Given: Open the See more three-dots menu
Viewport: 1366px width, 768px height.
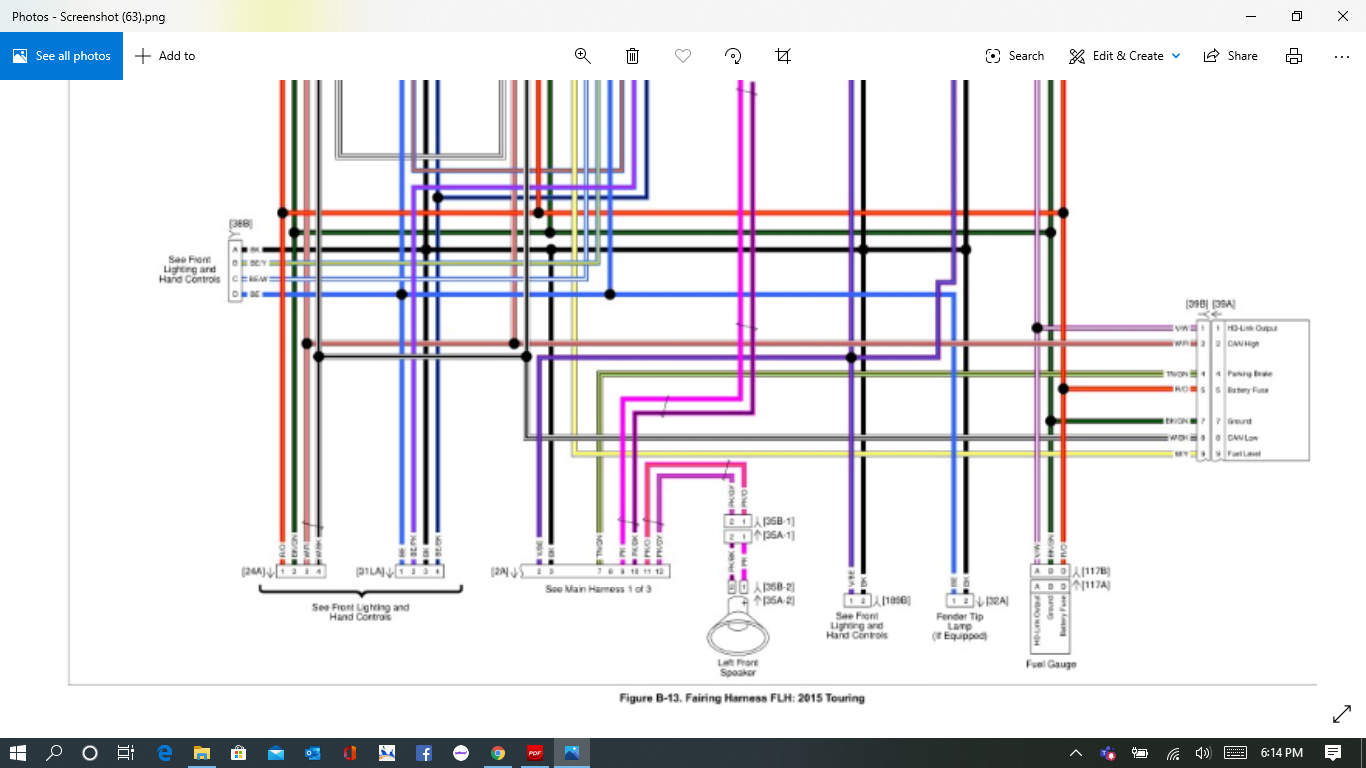Looking at the screenshot, I should coord(1342,56).
